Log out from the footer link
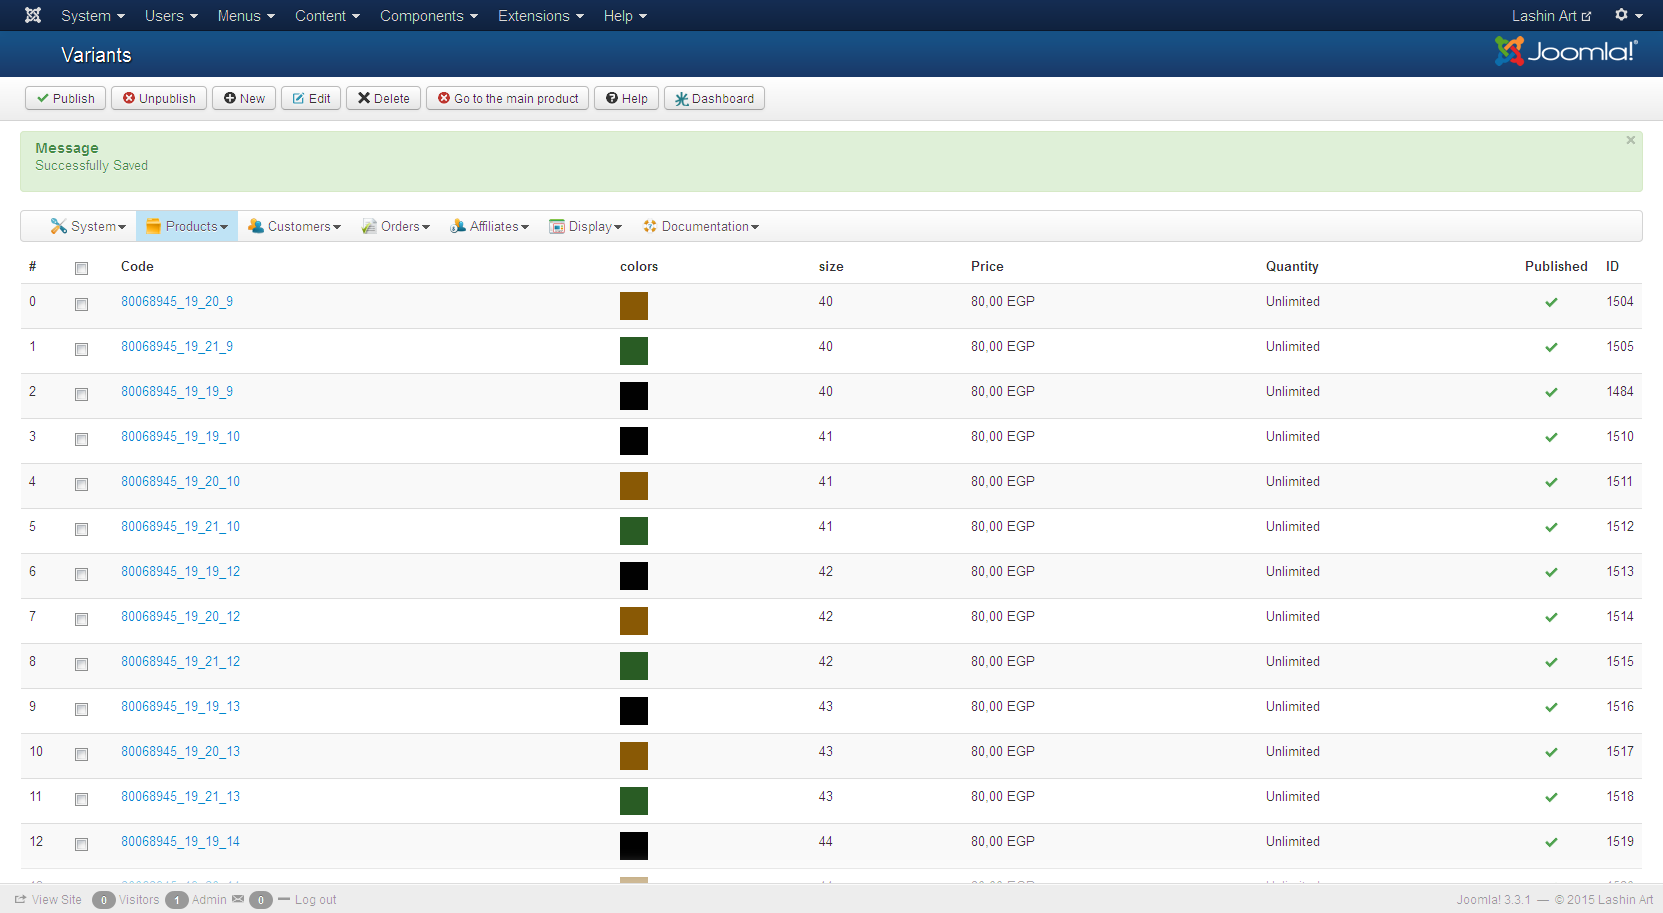Viewport: 1663px width, 913px height. coord(308,900)
